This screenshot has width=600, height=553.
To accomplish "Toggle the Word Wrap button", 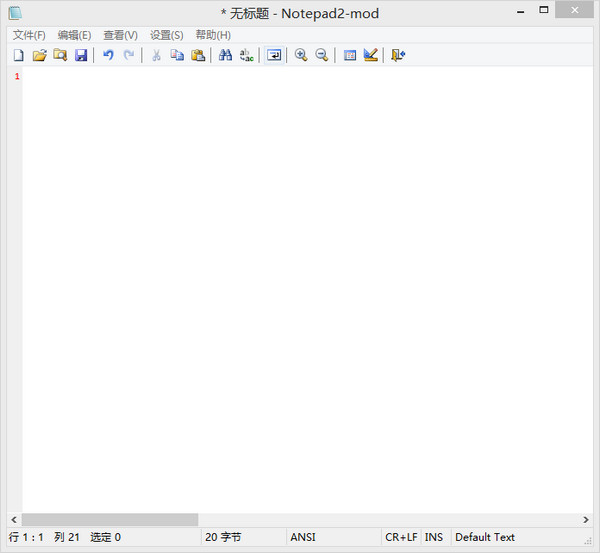I will [274, 55].
